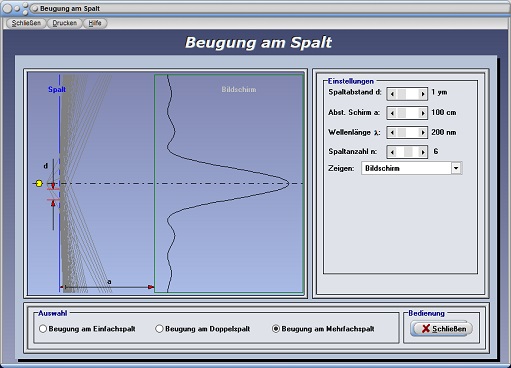Click the 100 cm screen distance value
Viewport: 511px width, 368px height.
444,112
